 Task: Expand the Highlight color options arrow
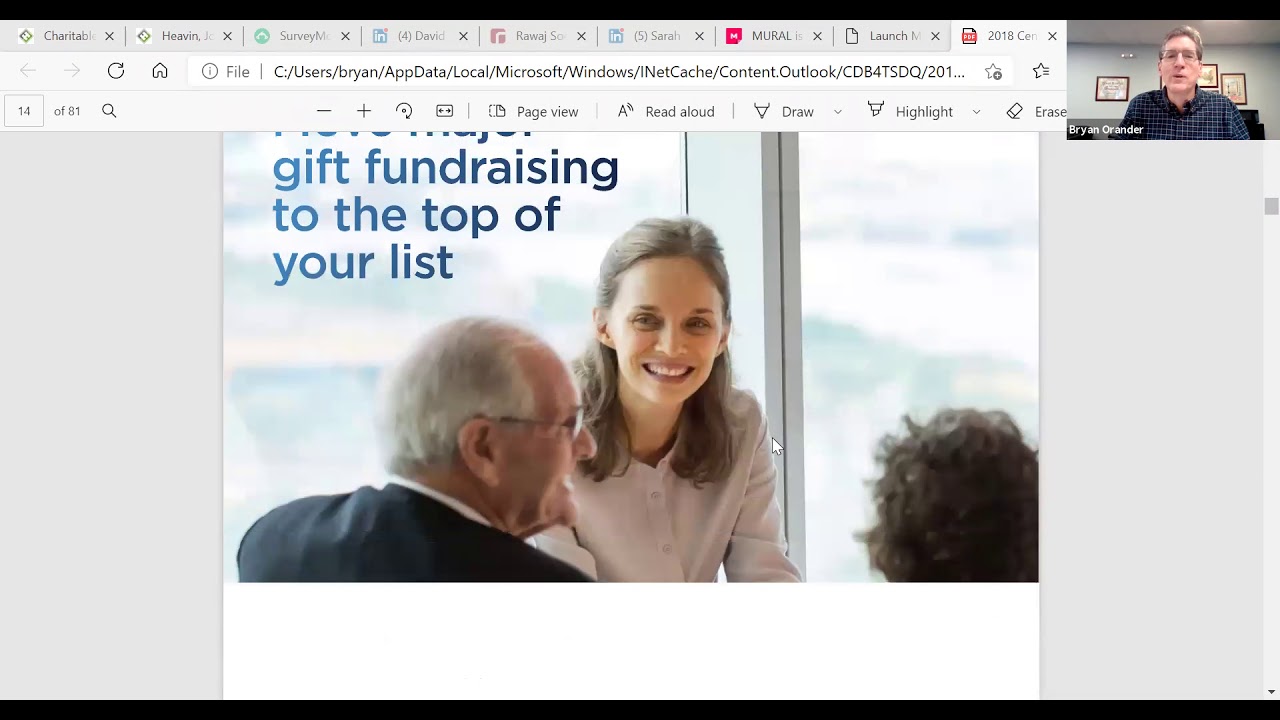point(976,112)
